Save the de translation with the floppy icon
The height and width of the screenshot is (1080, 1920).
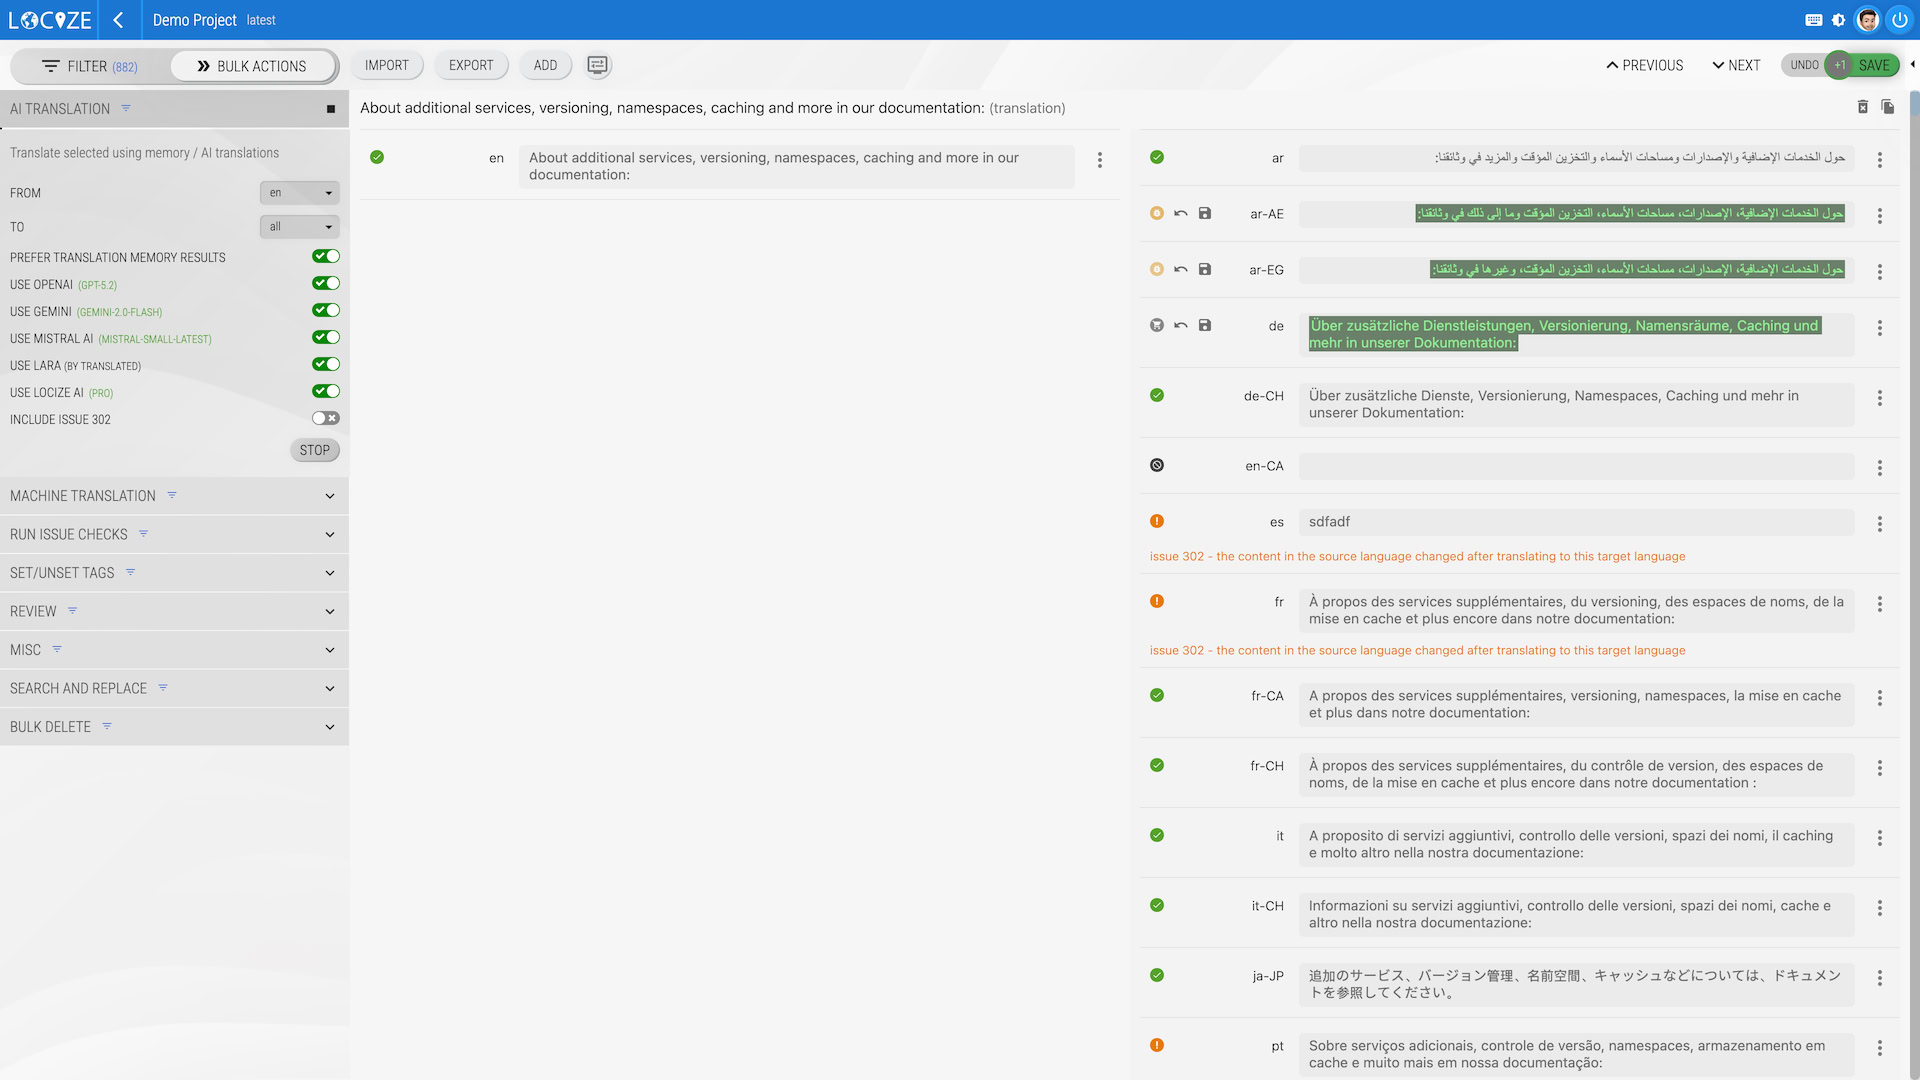1205,325
